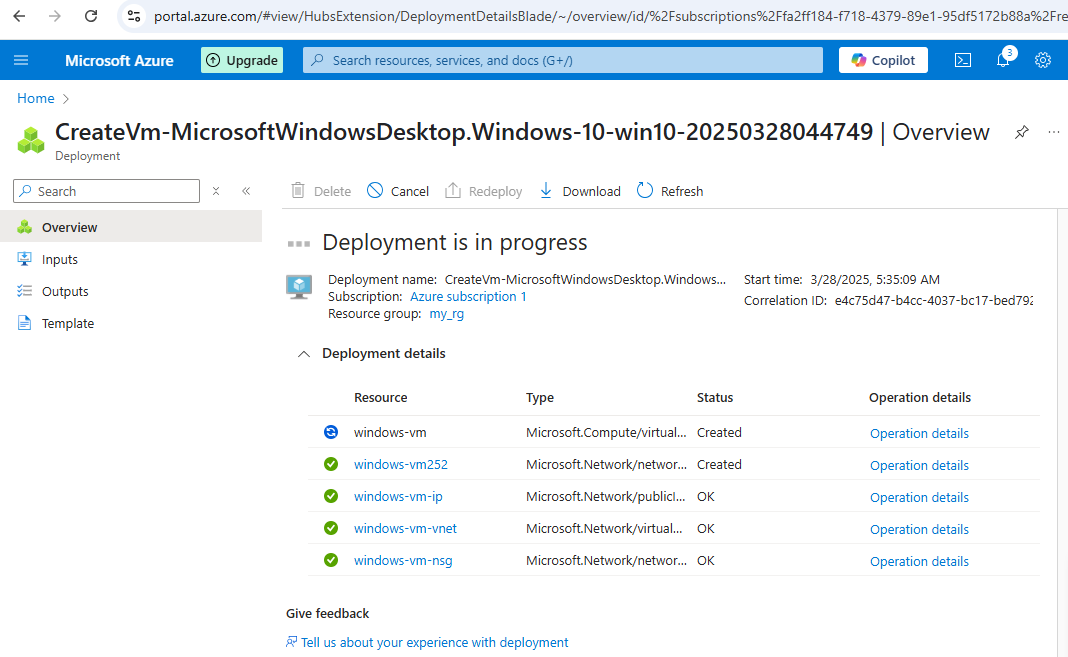Screen dimensions: 1068x657
Task: Download the deployment details
Action: 580,191
